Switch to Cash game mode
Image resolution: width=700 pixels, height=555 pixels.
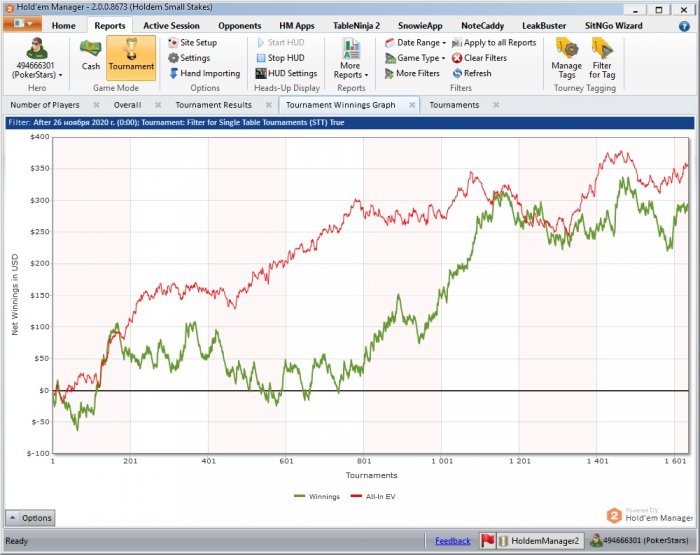[91, 55]
